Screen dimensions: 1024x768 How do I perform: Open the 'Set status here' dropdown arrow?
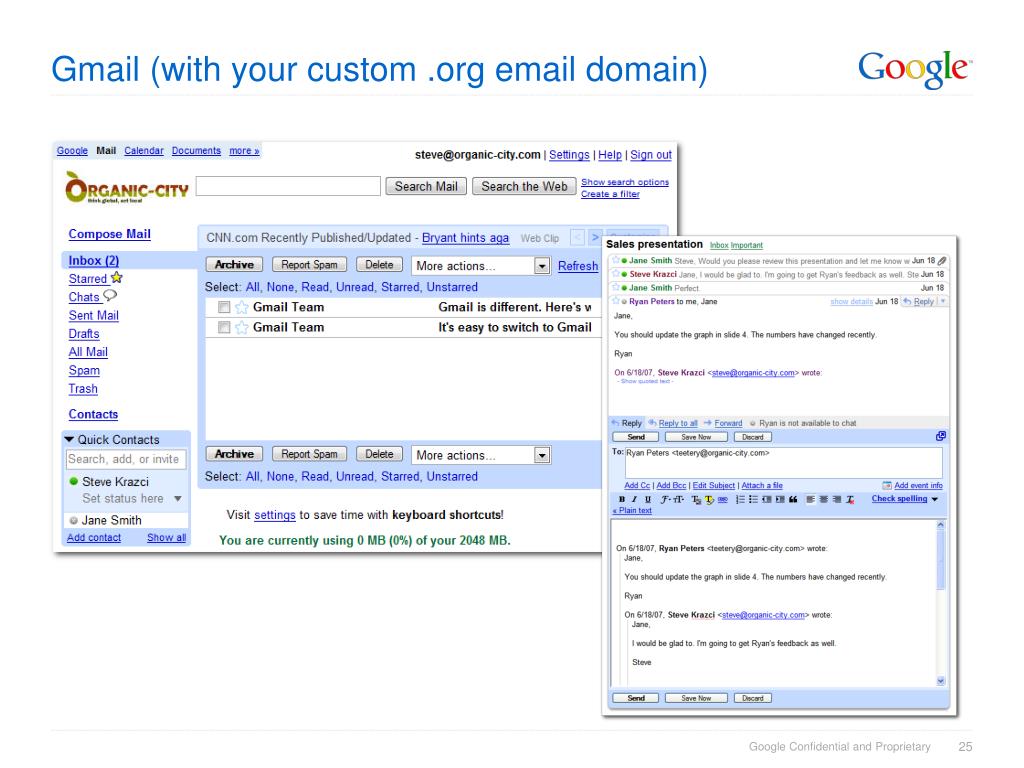pyautogui.click(x=178, y=499)
